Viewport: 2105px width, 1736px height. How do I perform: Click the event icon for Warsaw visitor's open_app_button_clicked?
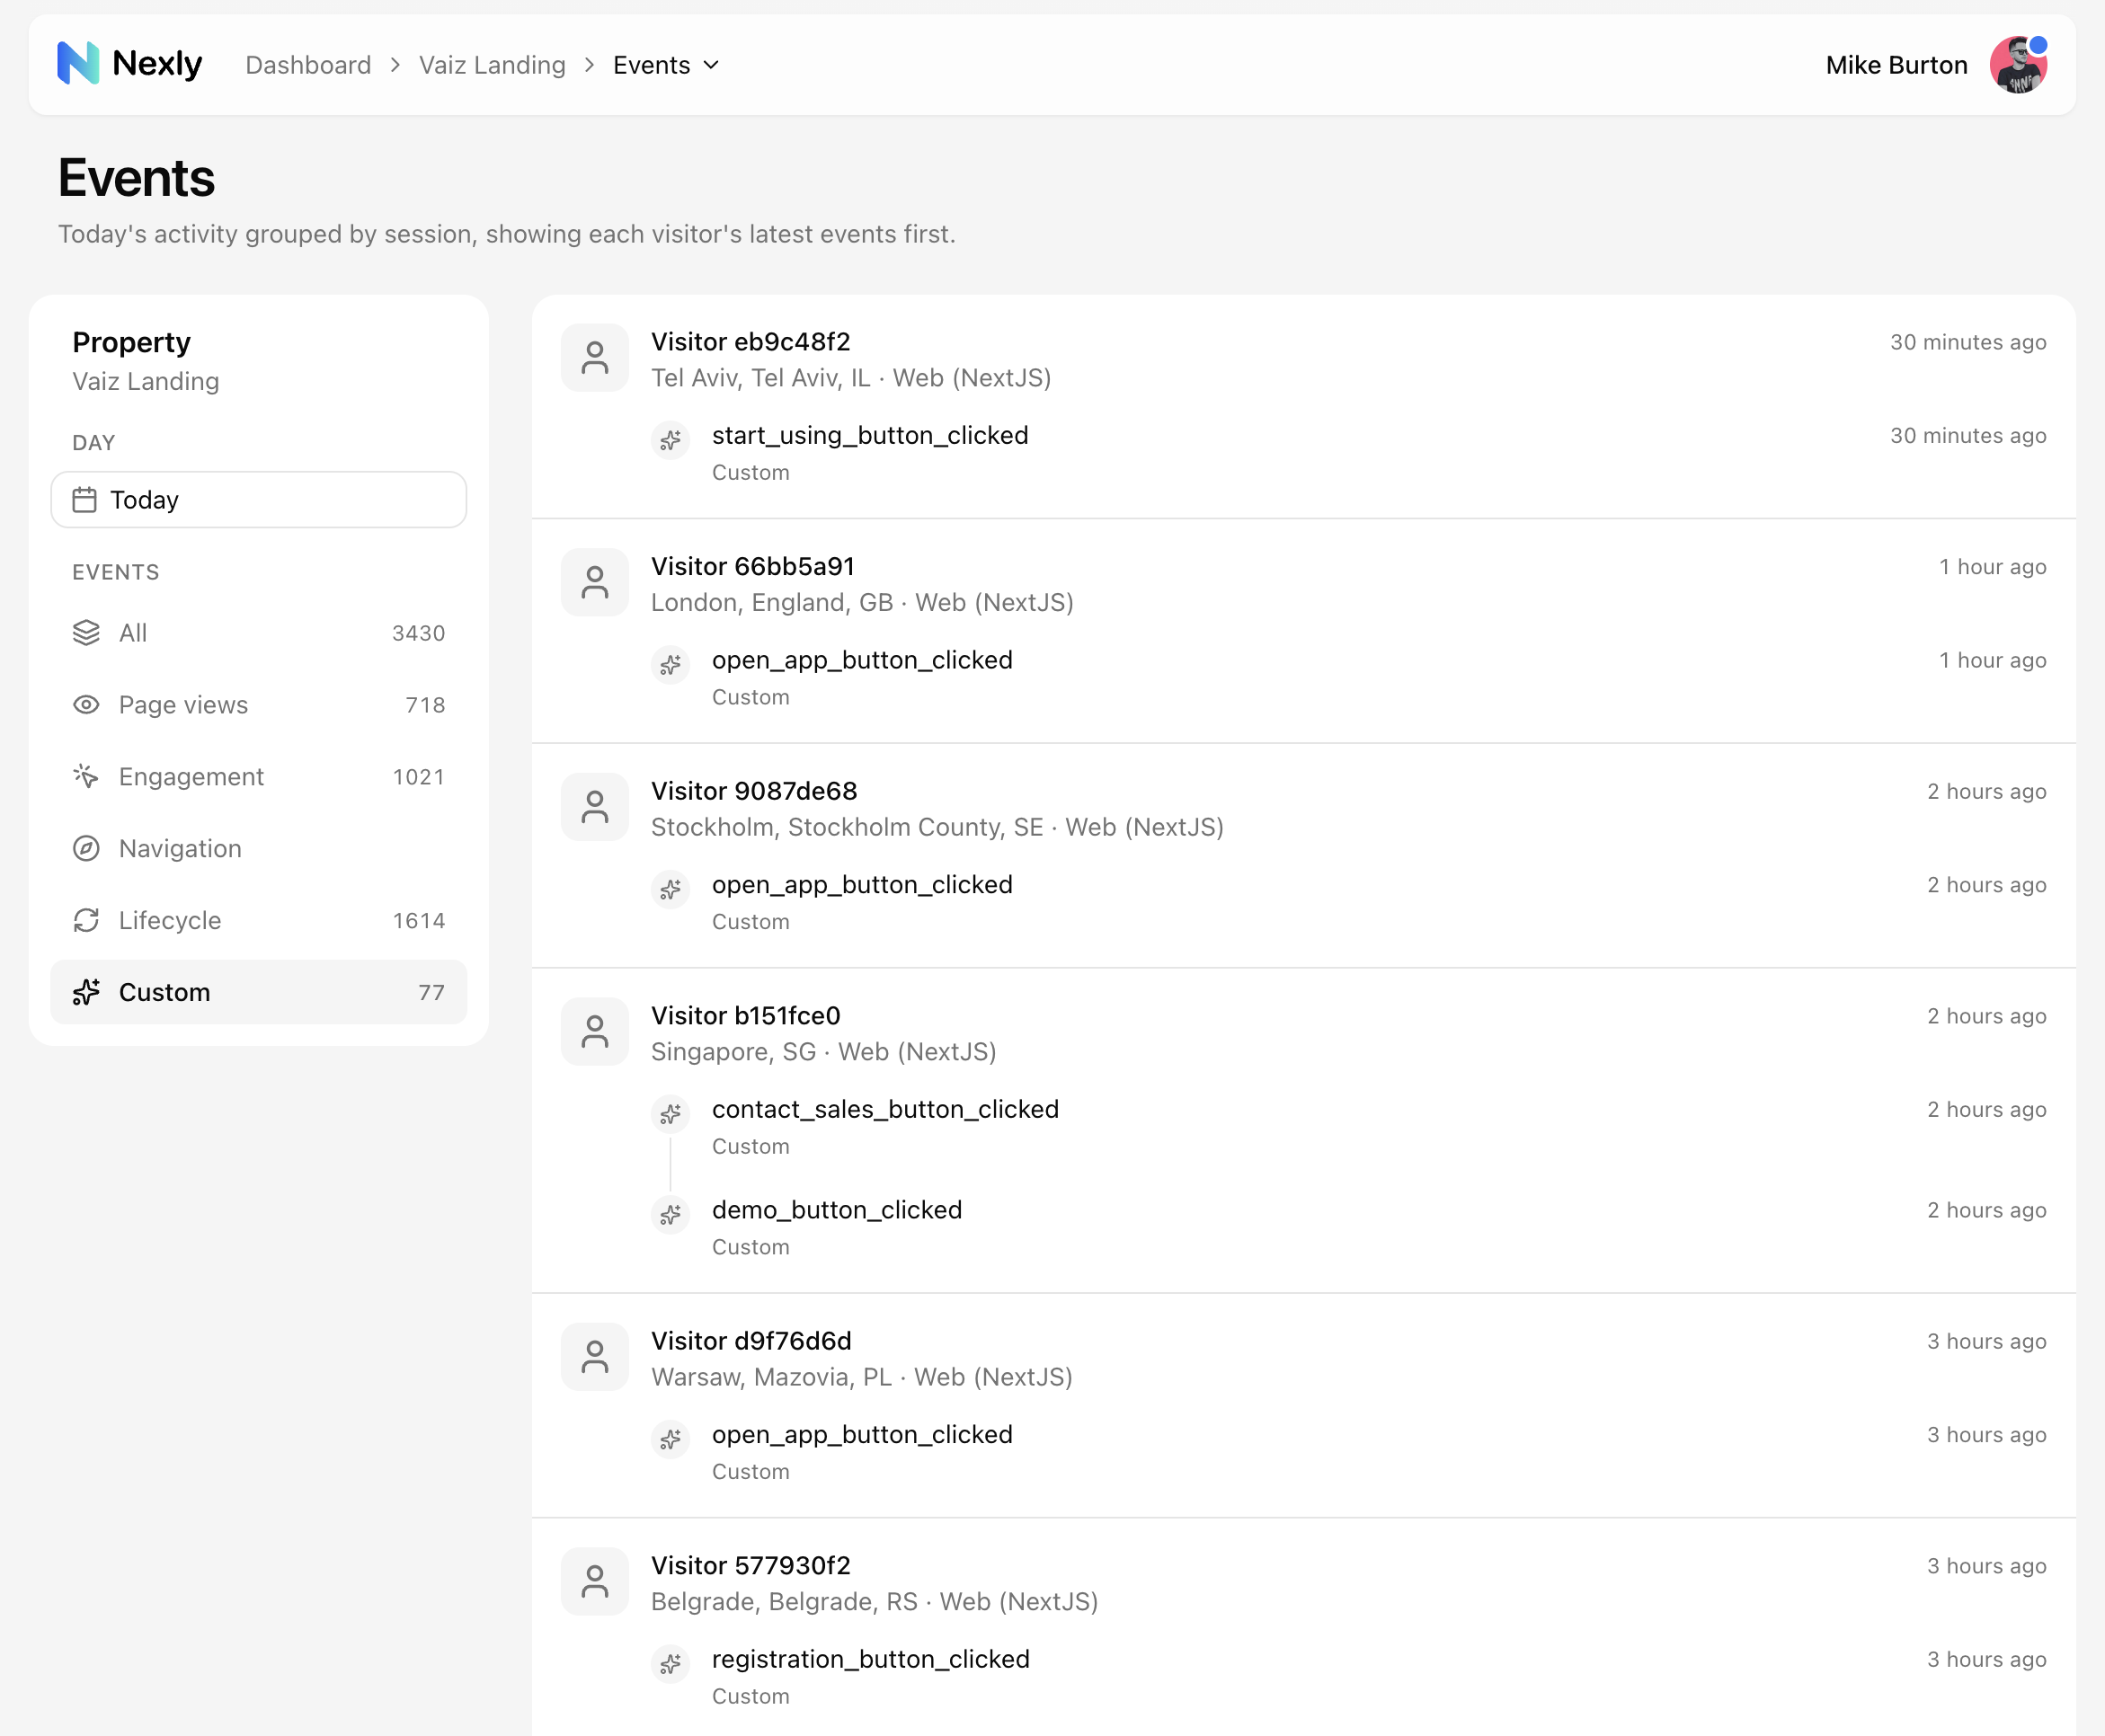pyautogui.click(x=671, y=1440)
